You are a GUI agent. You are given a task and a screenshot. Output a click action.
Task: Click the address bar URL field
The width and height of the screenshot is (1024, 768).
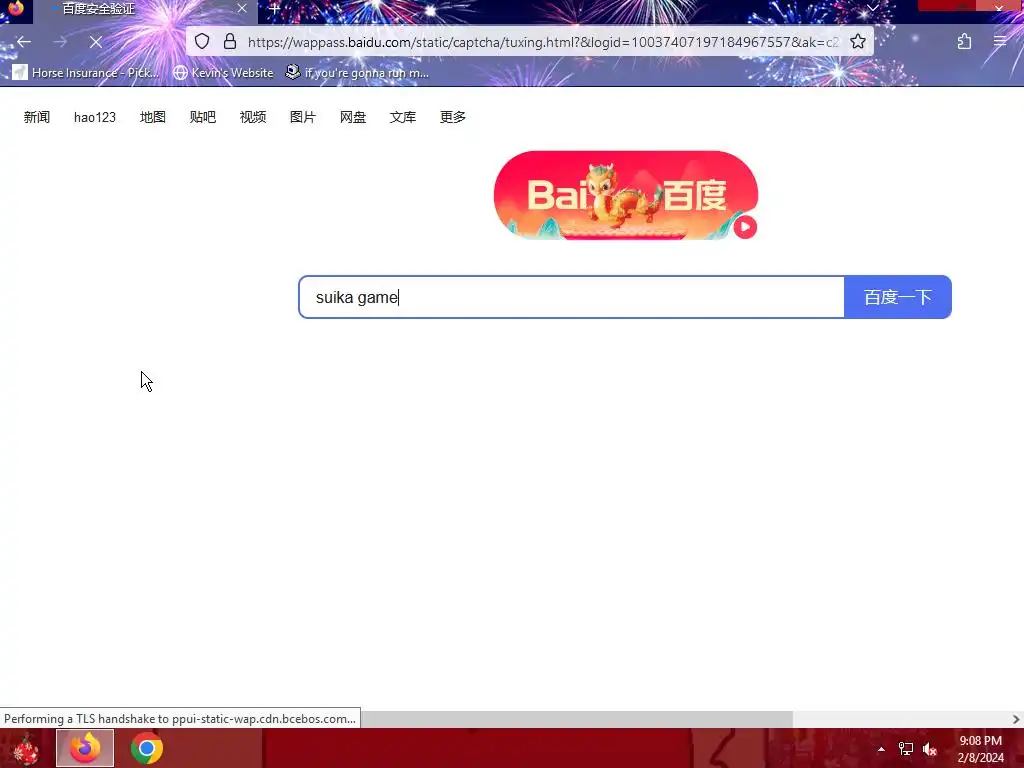coord(542,42)
